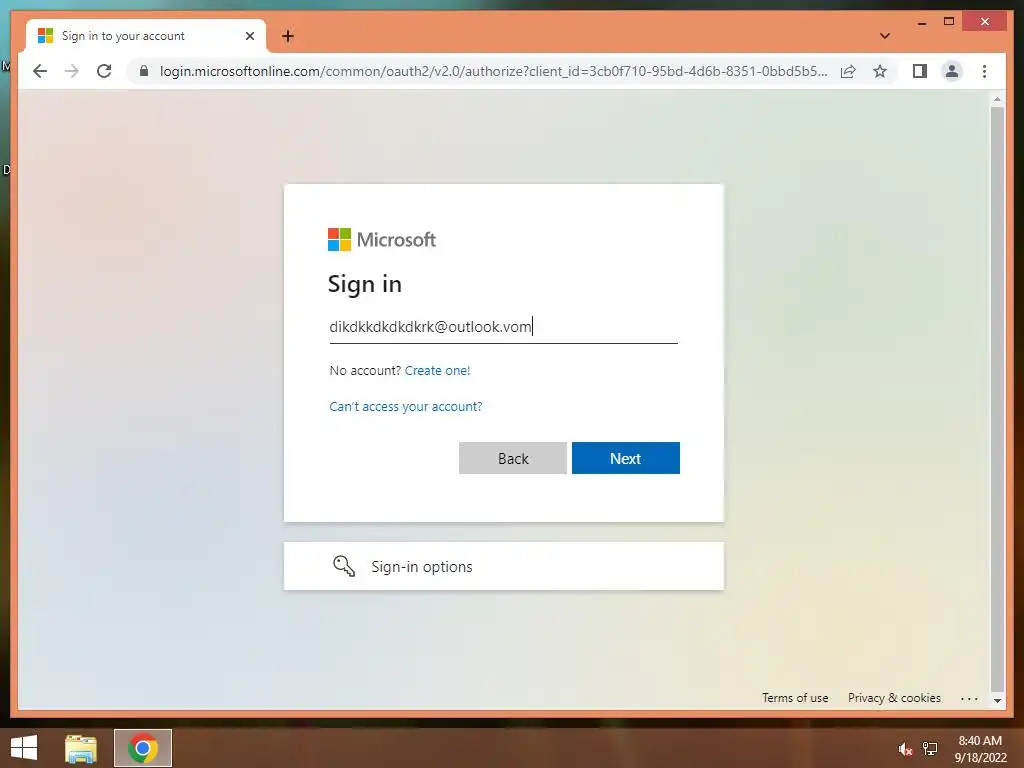The width and height of the screenshot is (1024, 768).
Task: Open Sign-in options
Action: [504, 566]
